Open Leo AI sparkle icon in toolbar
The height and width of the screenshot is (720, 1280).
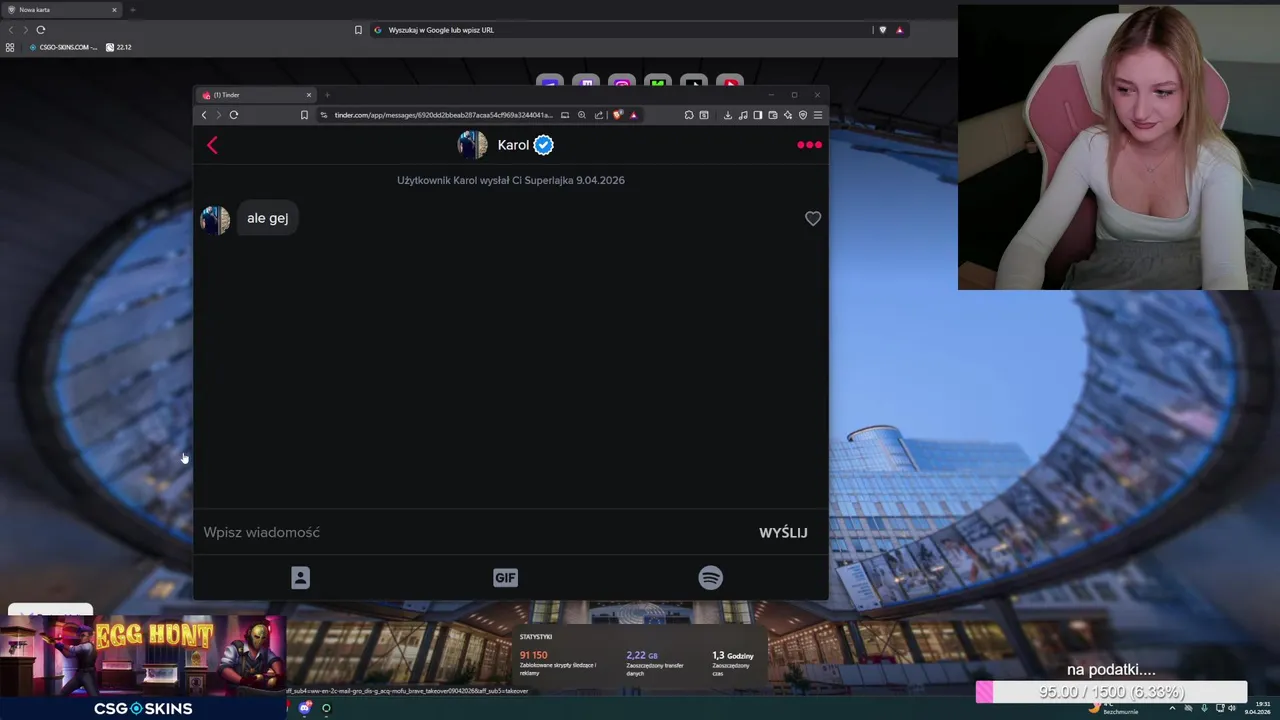788,115
